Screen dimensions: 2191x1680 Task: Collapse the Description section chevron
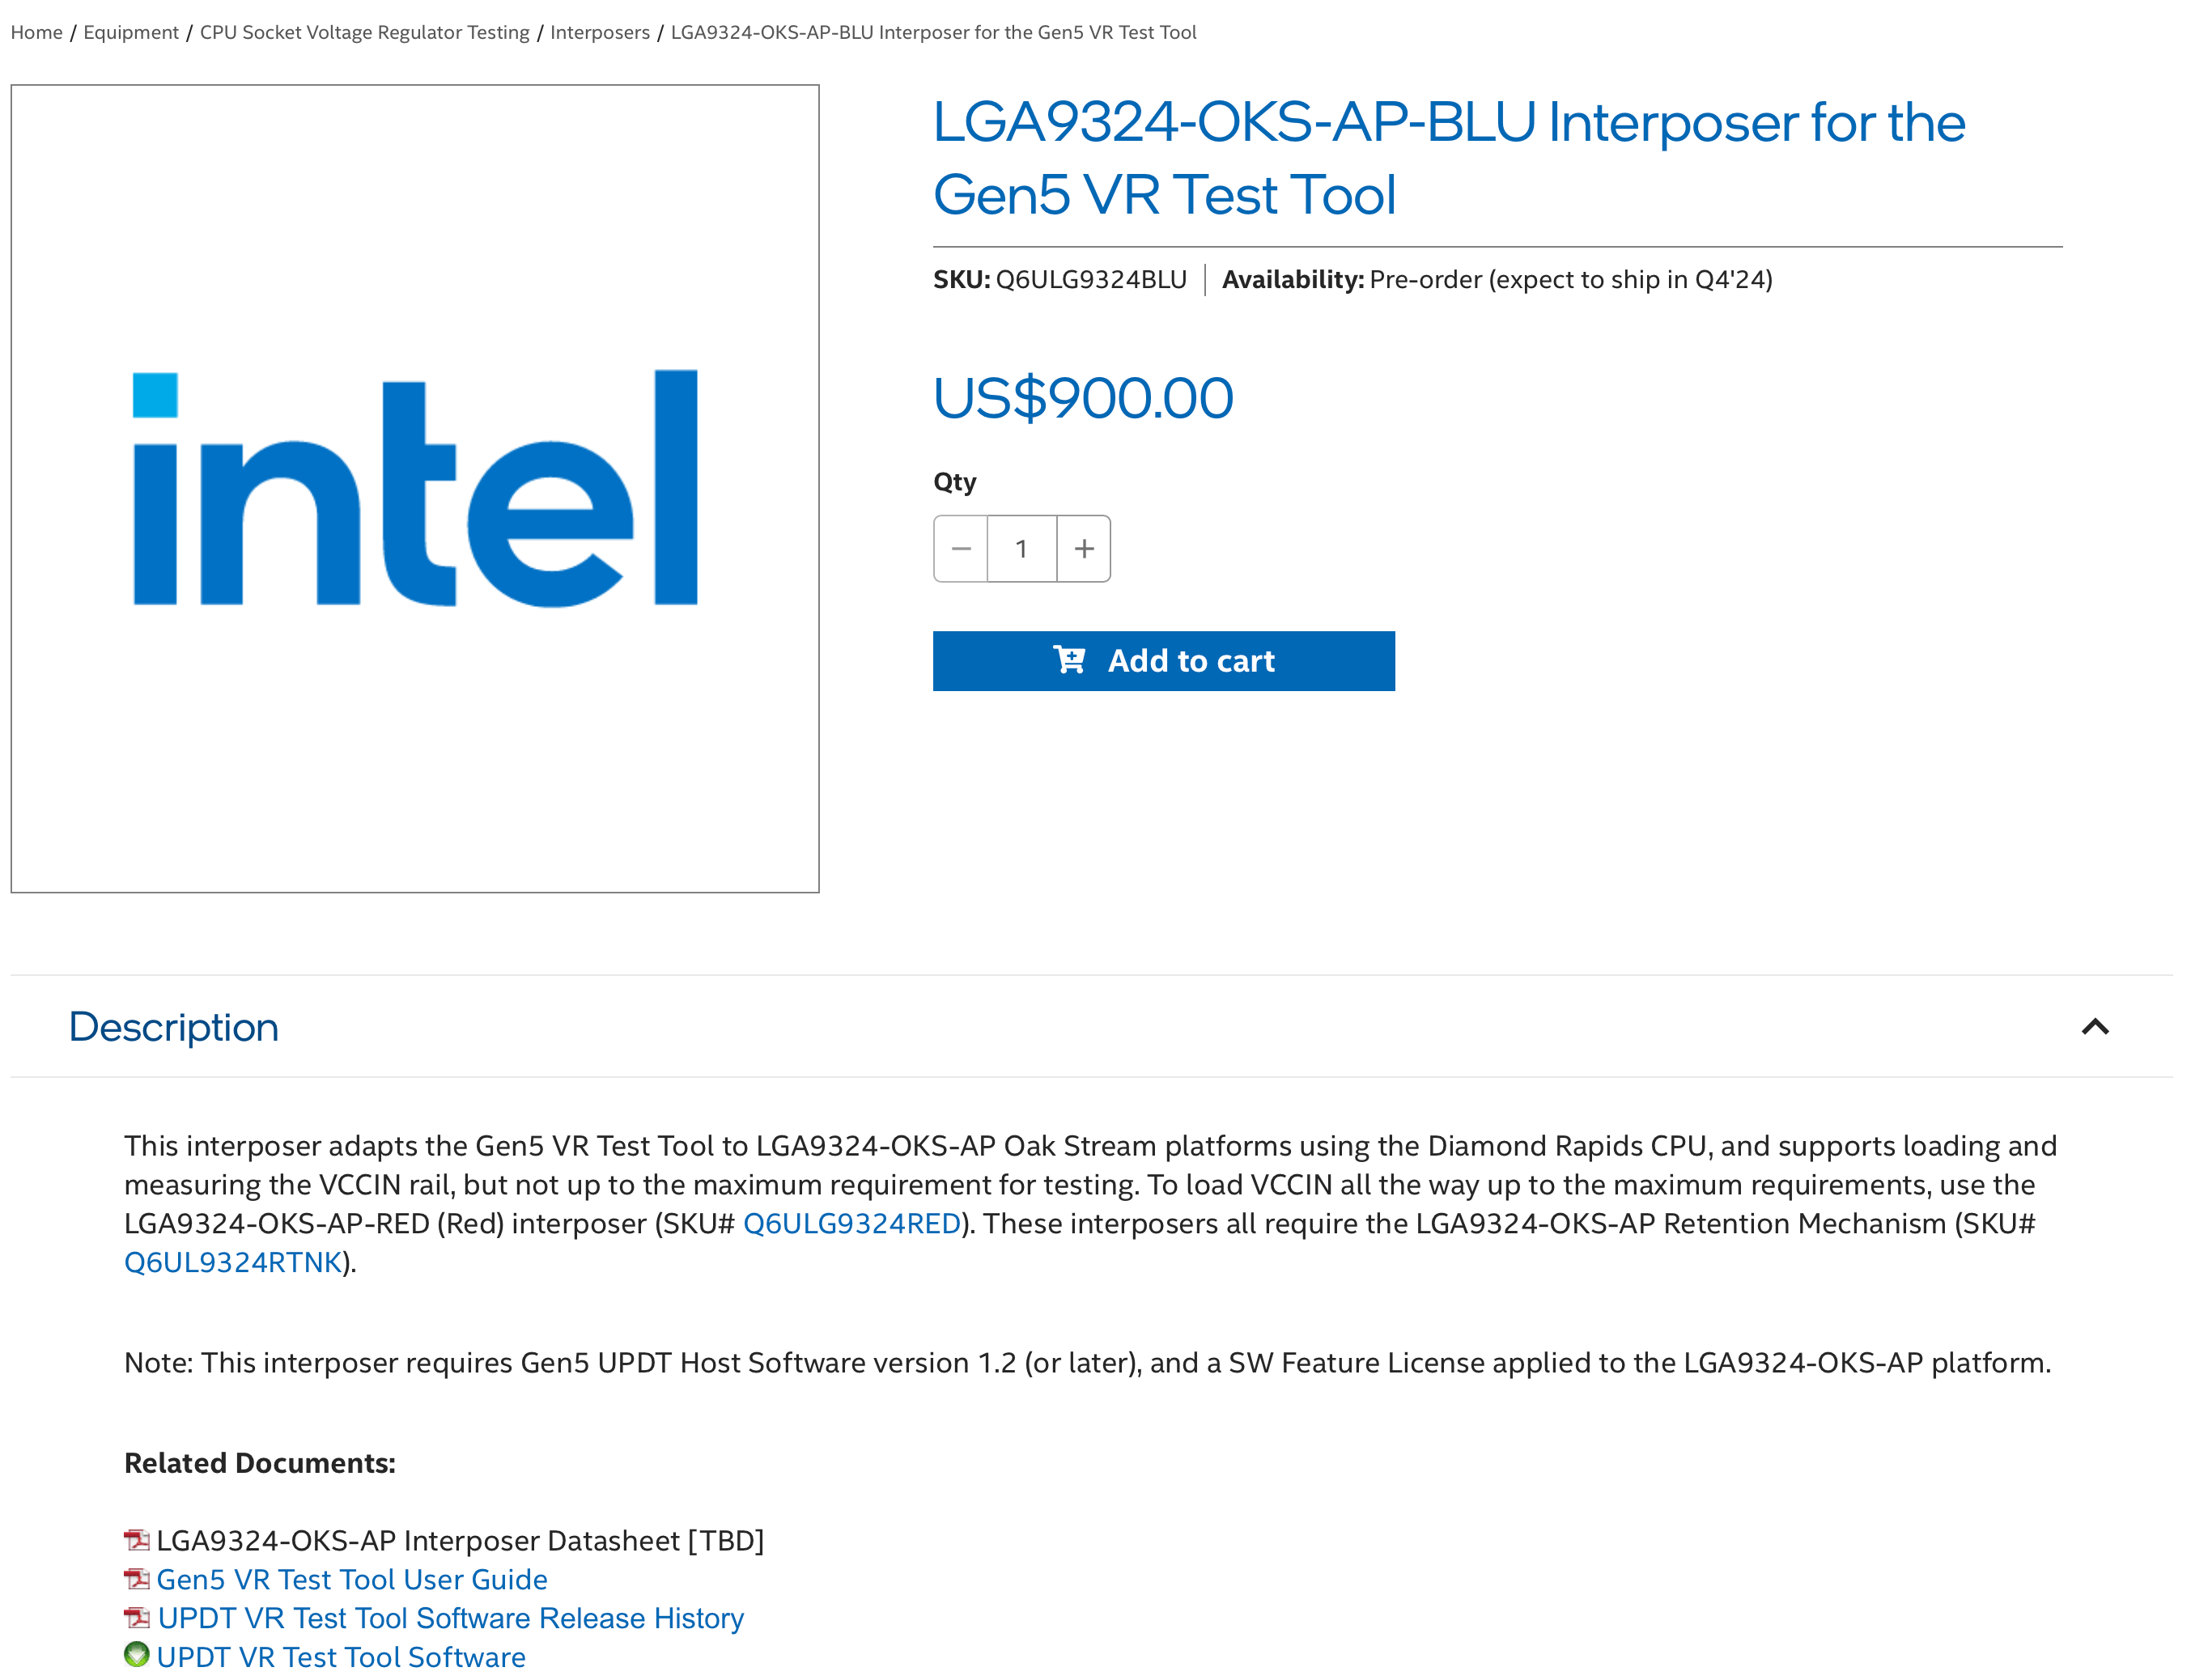(x=2094, y=1027)
